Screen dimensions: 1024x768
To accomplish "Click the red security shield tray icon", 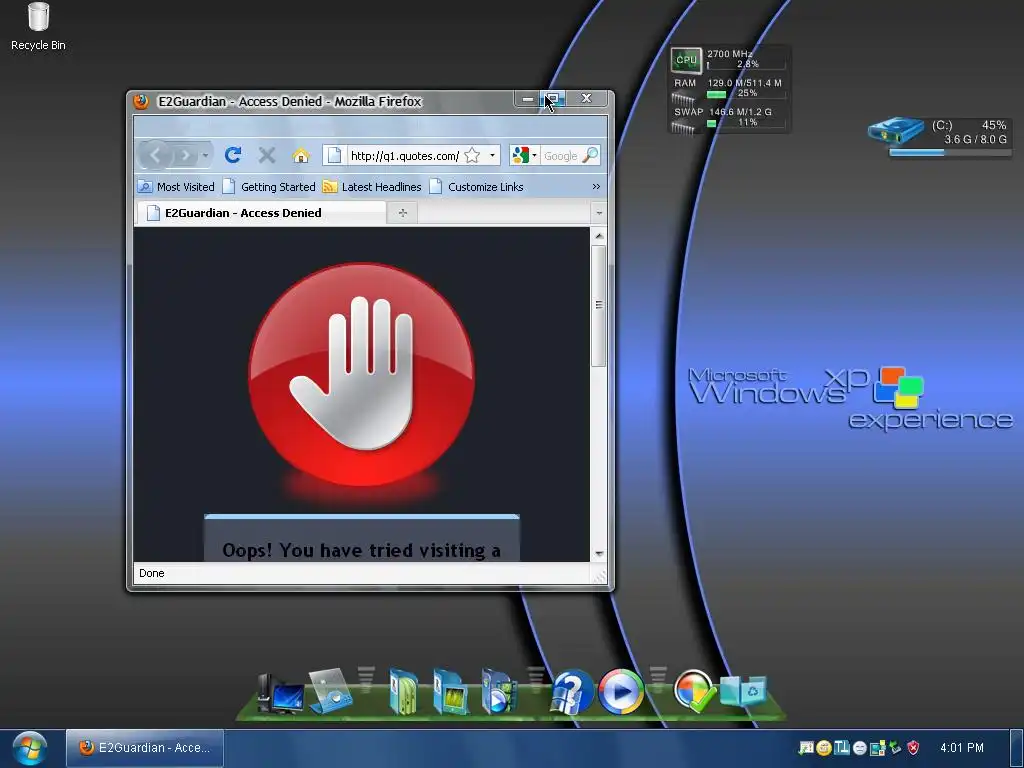I will 914,748.
